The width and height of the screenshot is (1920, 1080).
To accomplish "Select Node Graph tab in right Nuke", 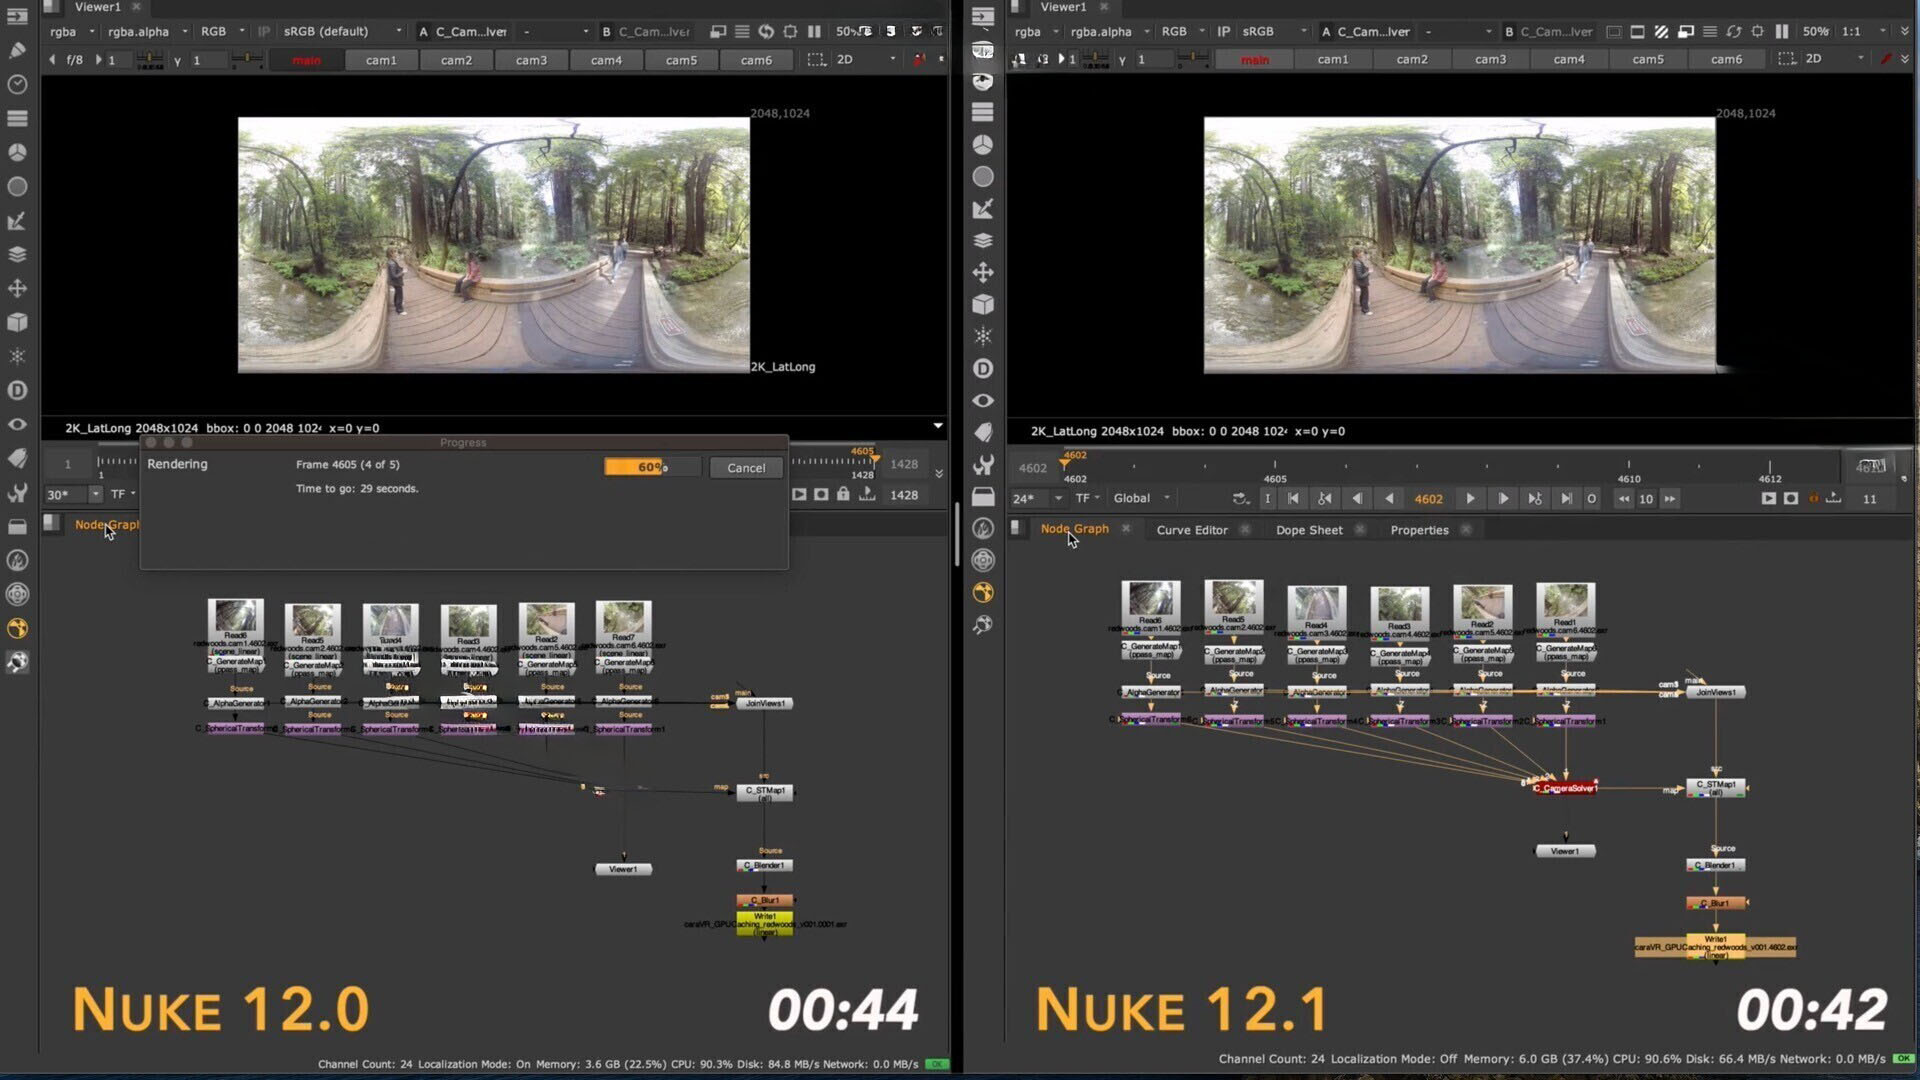I will tap(1074, 529).
